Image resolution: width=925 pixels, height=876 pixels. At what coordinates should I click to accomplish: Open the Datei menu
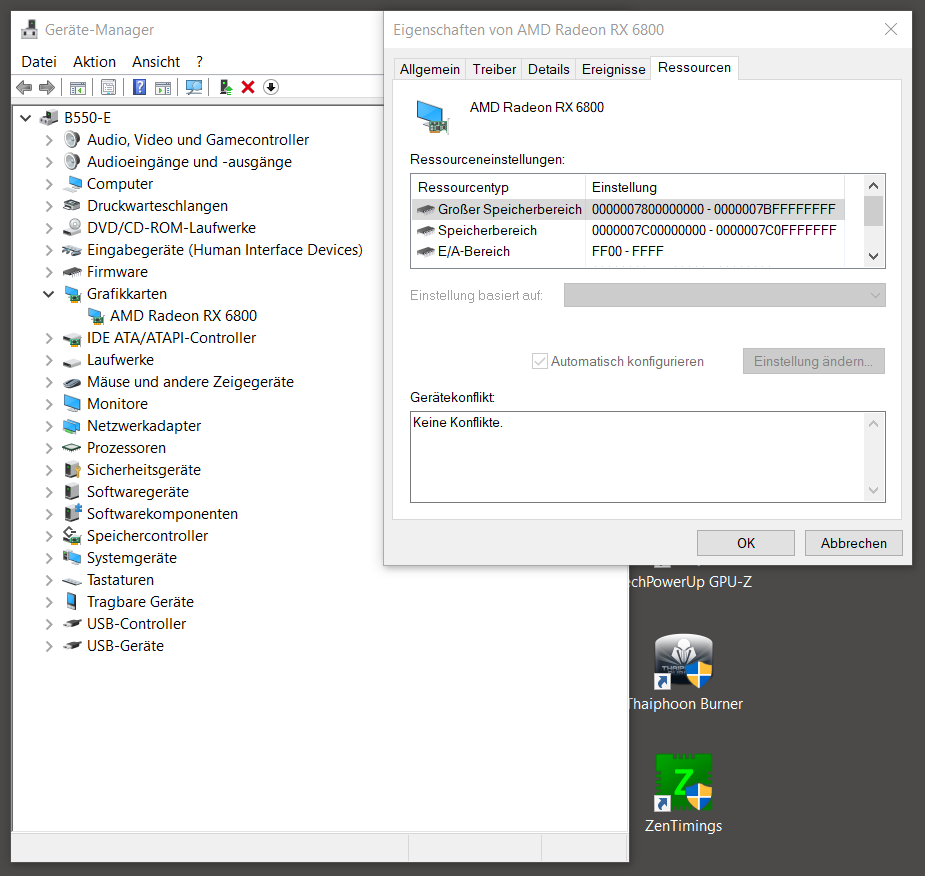(39, 62)
